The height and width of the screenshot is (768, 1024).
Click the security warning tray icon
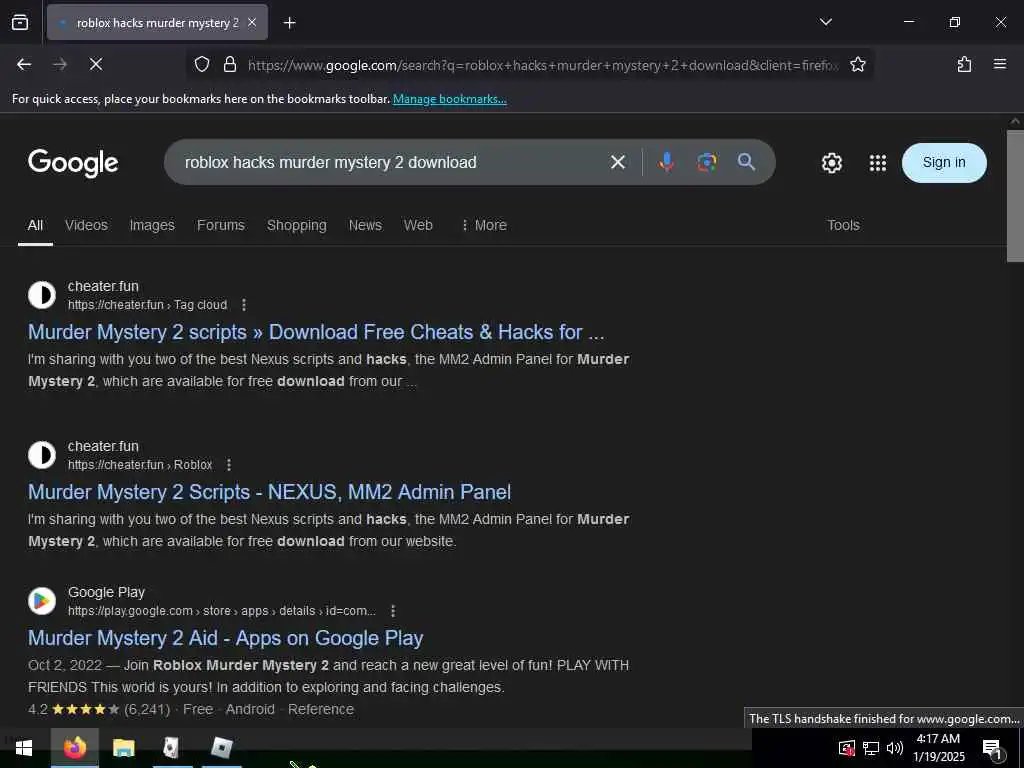(847, 748)
